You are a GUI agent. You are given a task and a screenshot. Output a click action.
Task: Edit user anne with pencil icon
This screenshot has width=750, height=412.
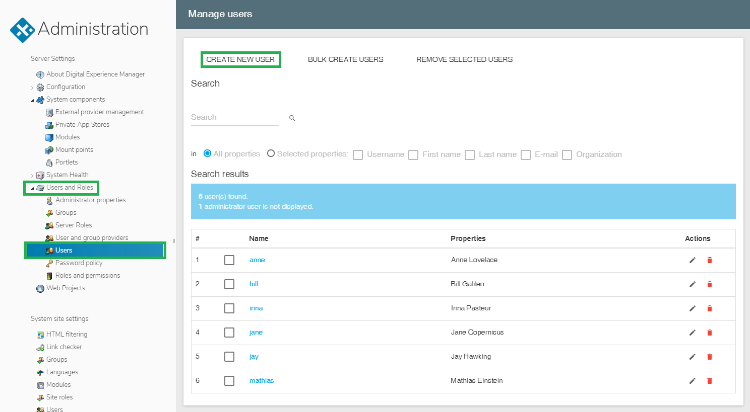692,260
